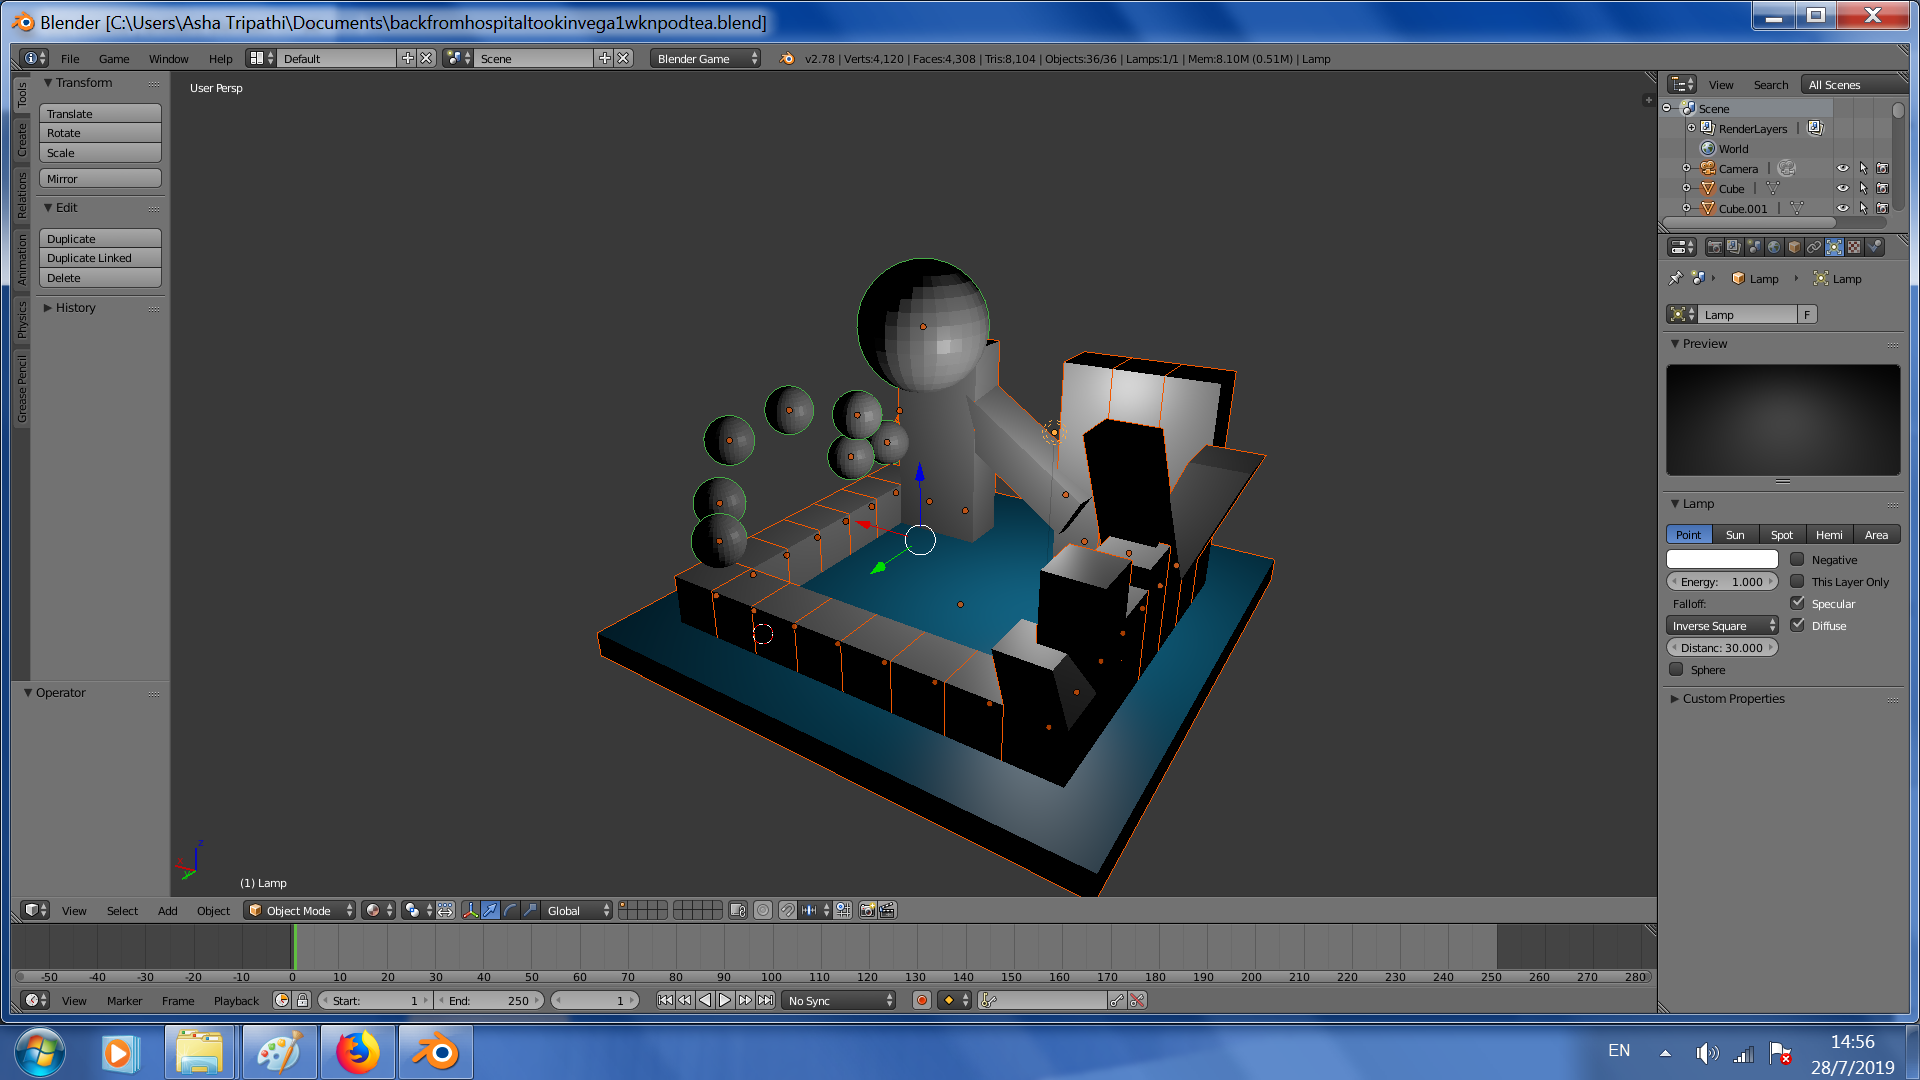1920x1080 pixels.
Task: Enable the Negative checkbox
Action: pos(1797,560)
